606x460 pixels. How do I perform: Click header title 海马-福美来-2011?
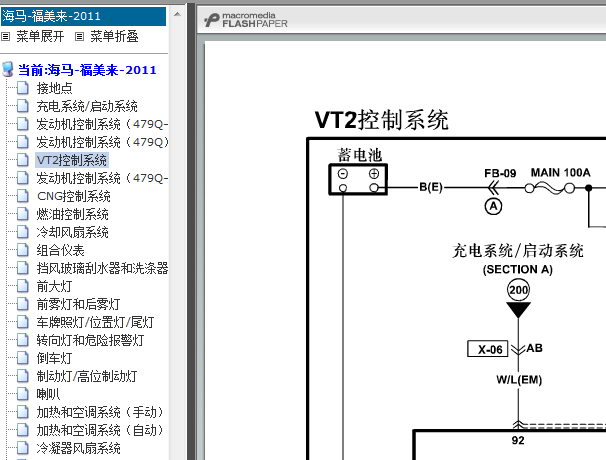51,16
